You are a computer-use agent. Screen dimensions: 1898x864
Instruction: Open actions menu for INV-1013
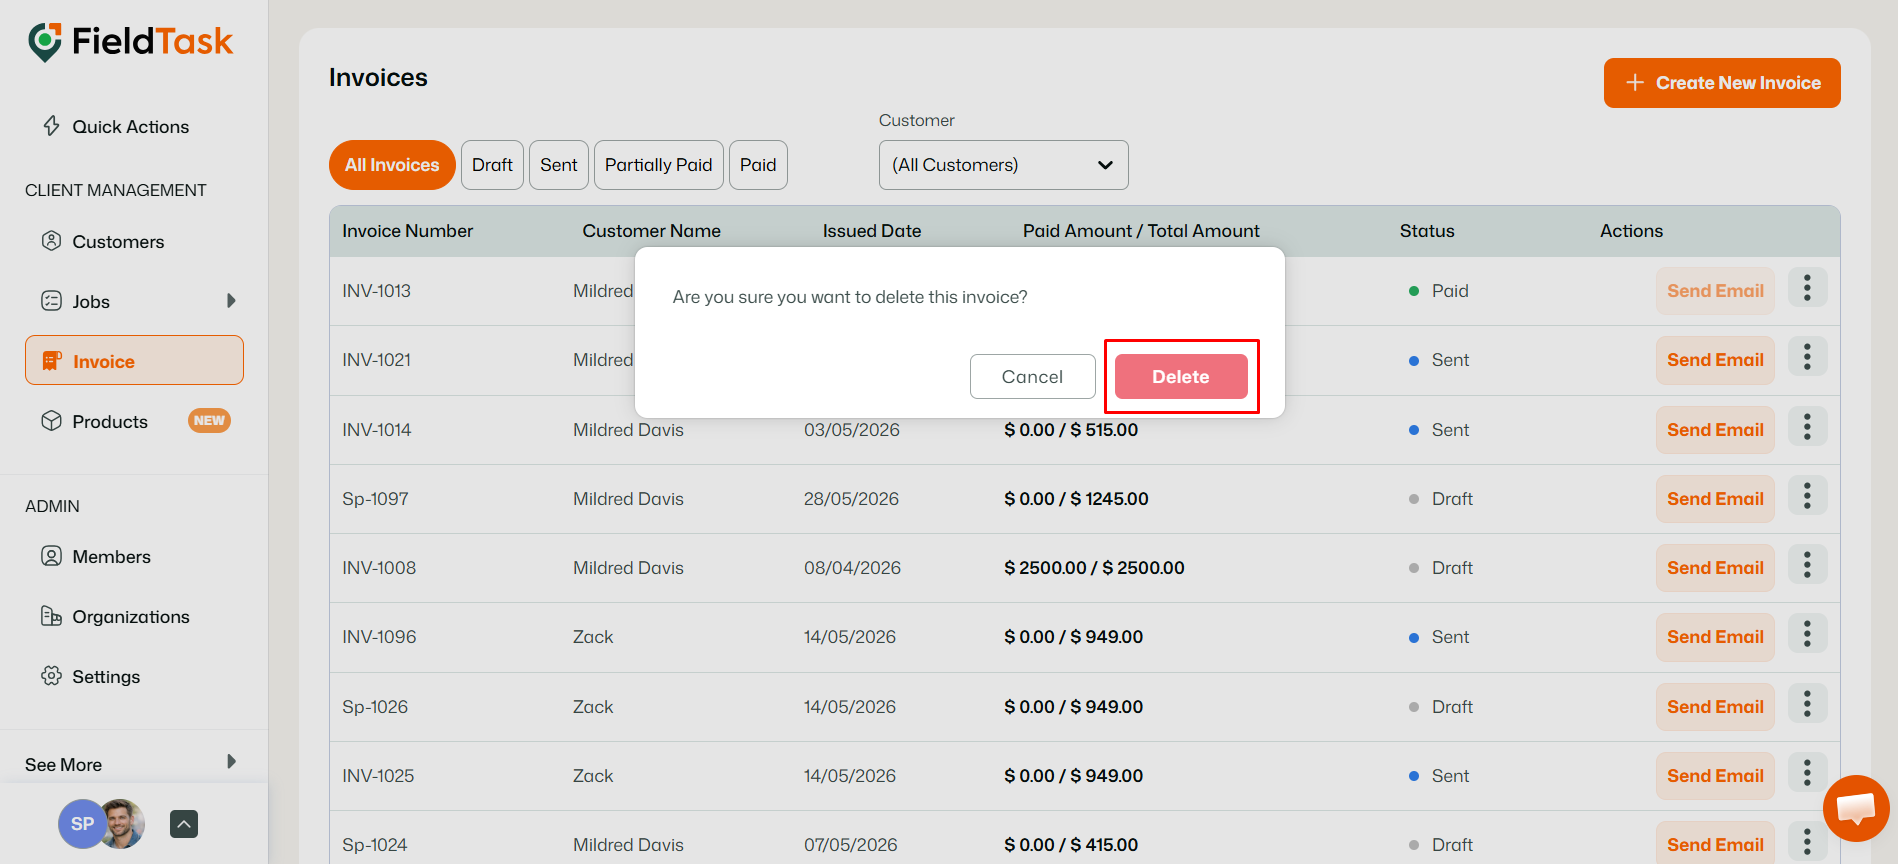tap(1807, 288)
